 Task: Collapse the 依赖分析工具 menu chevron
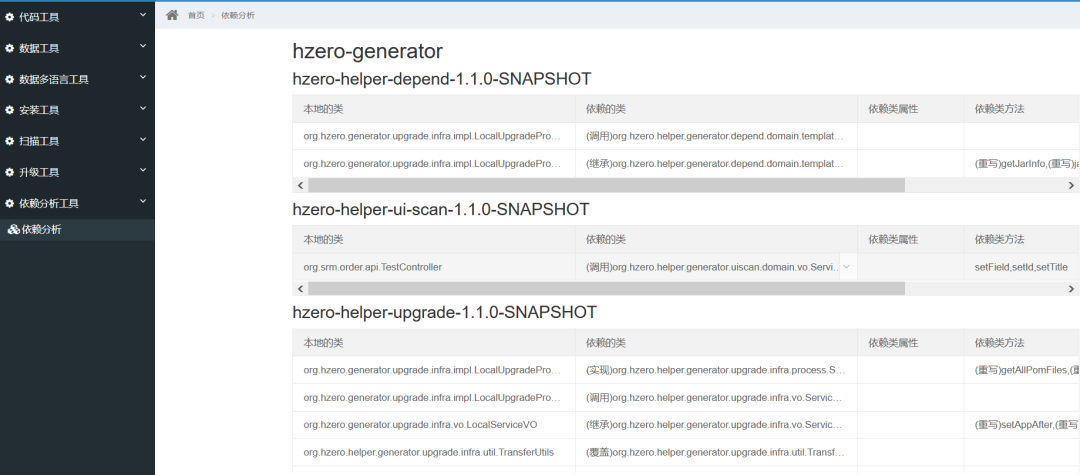click(x=143, y=201)
